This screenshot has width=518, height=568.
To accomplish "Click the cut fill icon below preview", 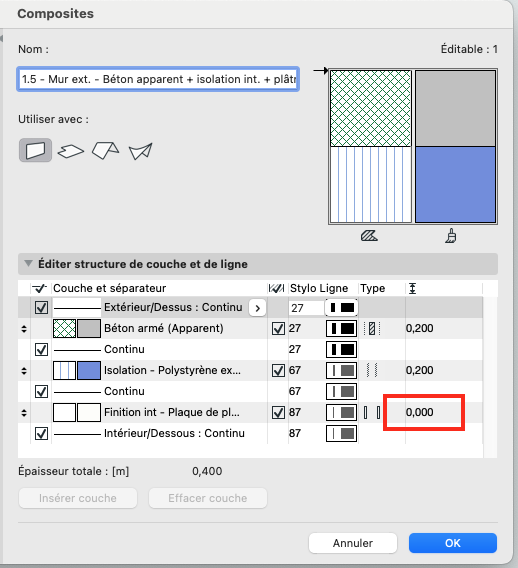I will point(369,236).
